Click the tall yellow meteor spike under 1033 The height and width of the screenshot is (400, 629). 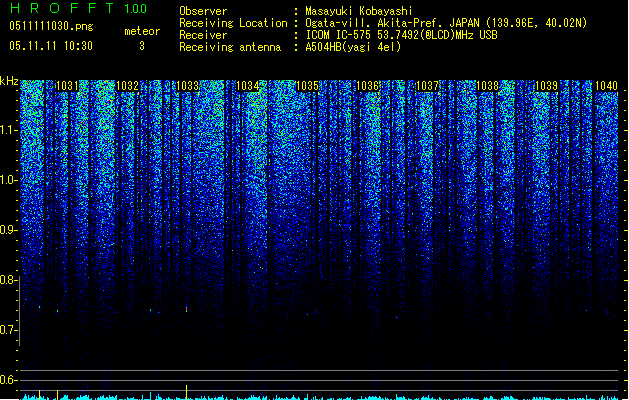click(187, 392)
